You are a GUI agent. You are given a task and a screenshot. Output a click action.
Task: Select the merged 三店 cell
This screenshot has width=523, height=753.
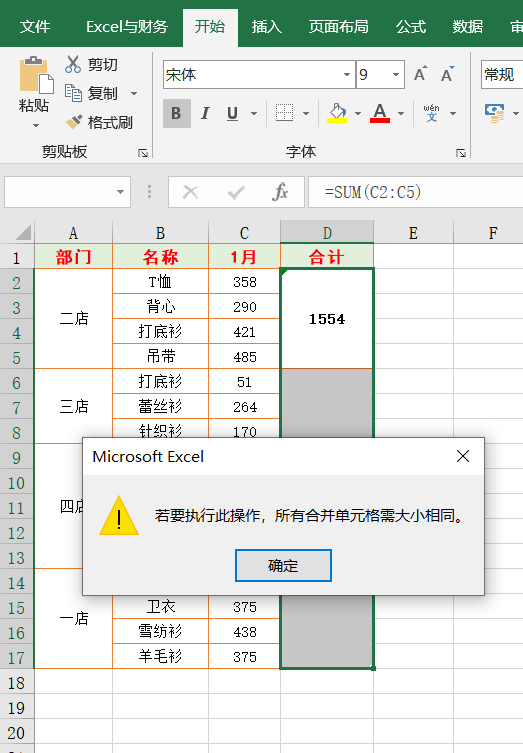pos(73,406)
